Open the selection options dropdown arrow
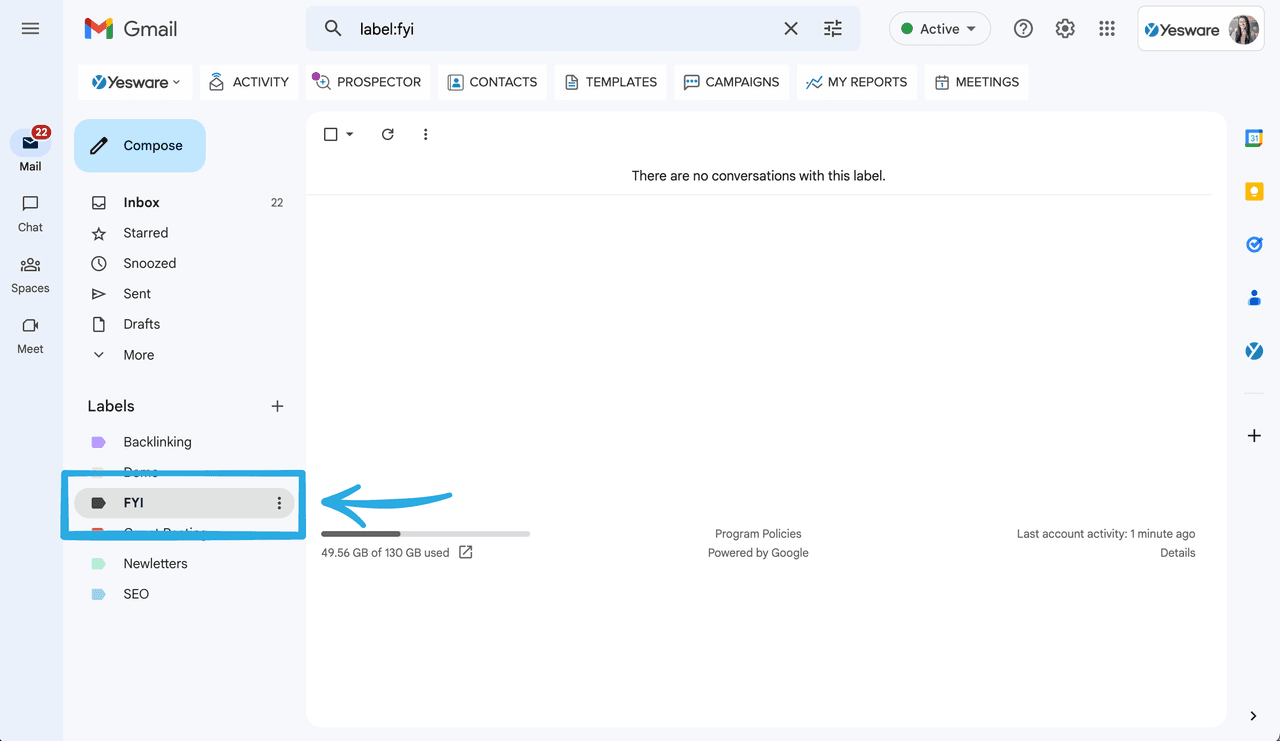 (x=348, y=133)
